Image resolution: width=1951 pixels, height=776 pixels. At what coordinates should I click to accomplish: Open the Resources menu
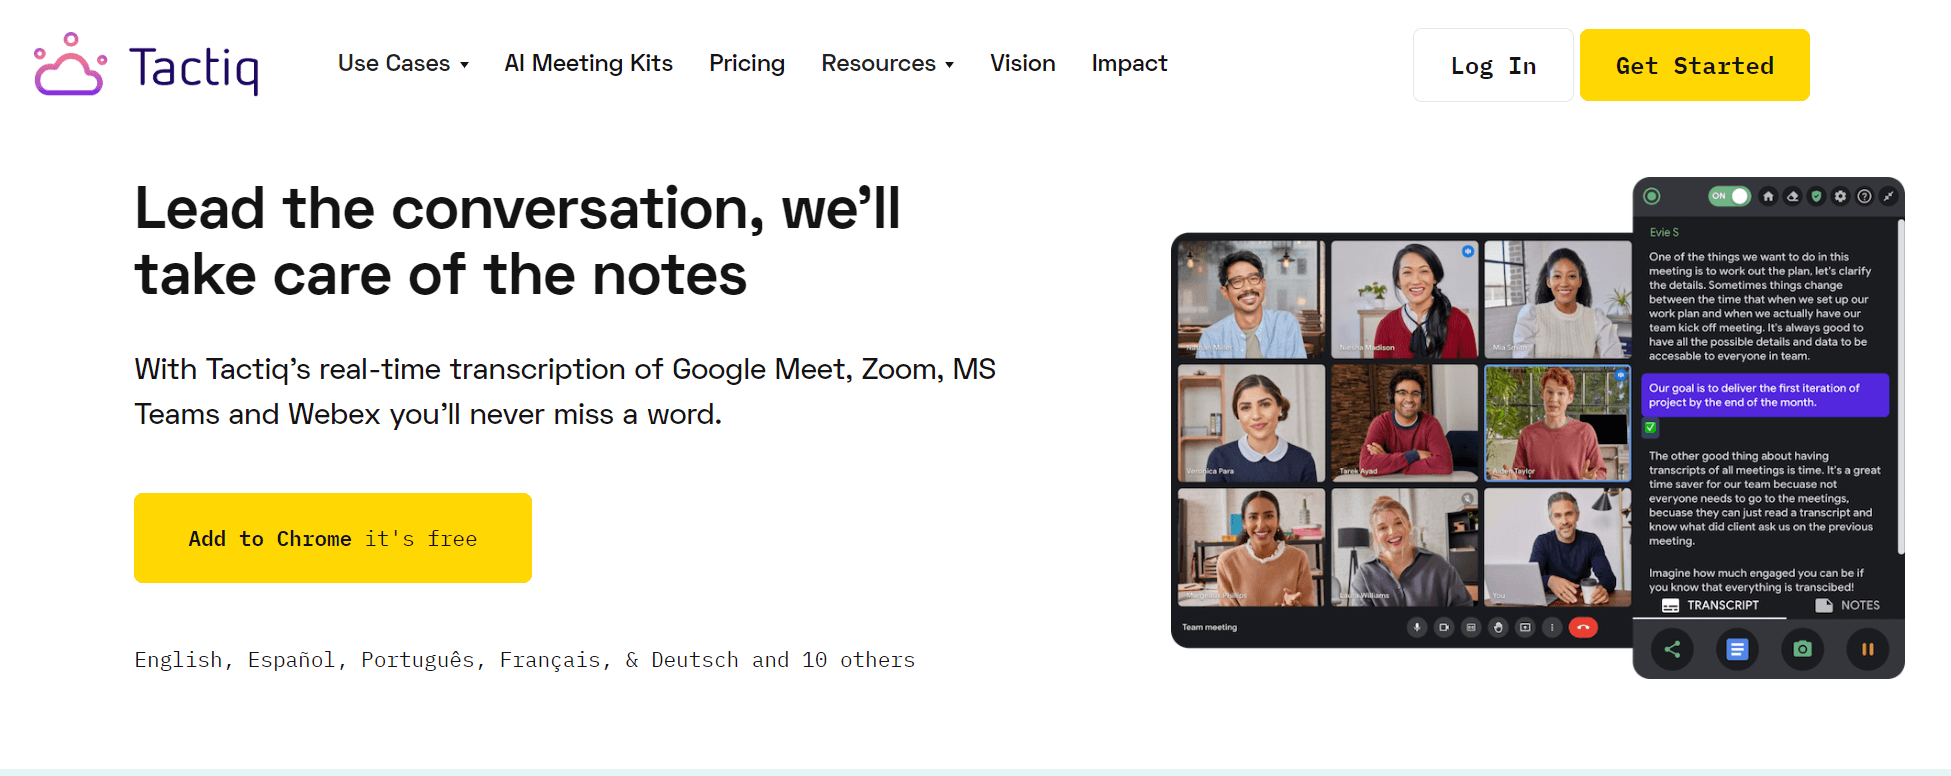pyautogui.click(x=888, y=63)
